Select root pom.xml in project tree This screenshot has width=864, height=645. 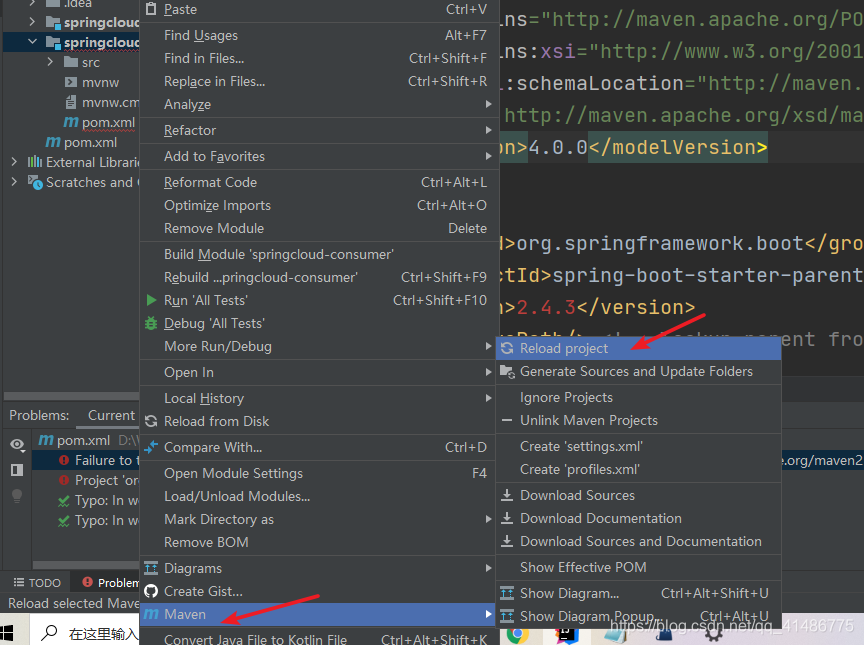point(90,142)
